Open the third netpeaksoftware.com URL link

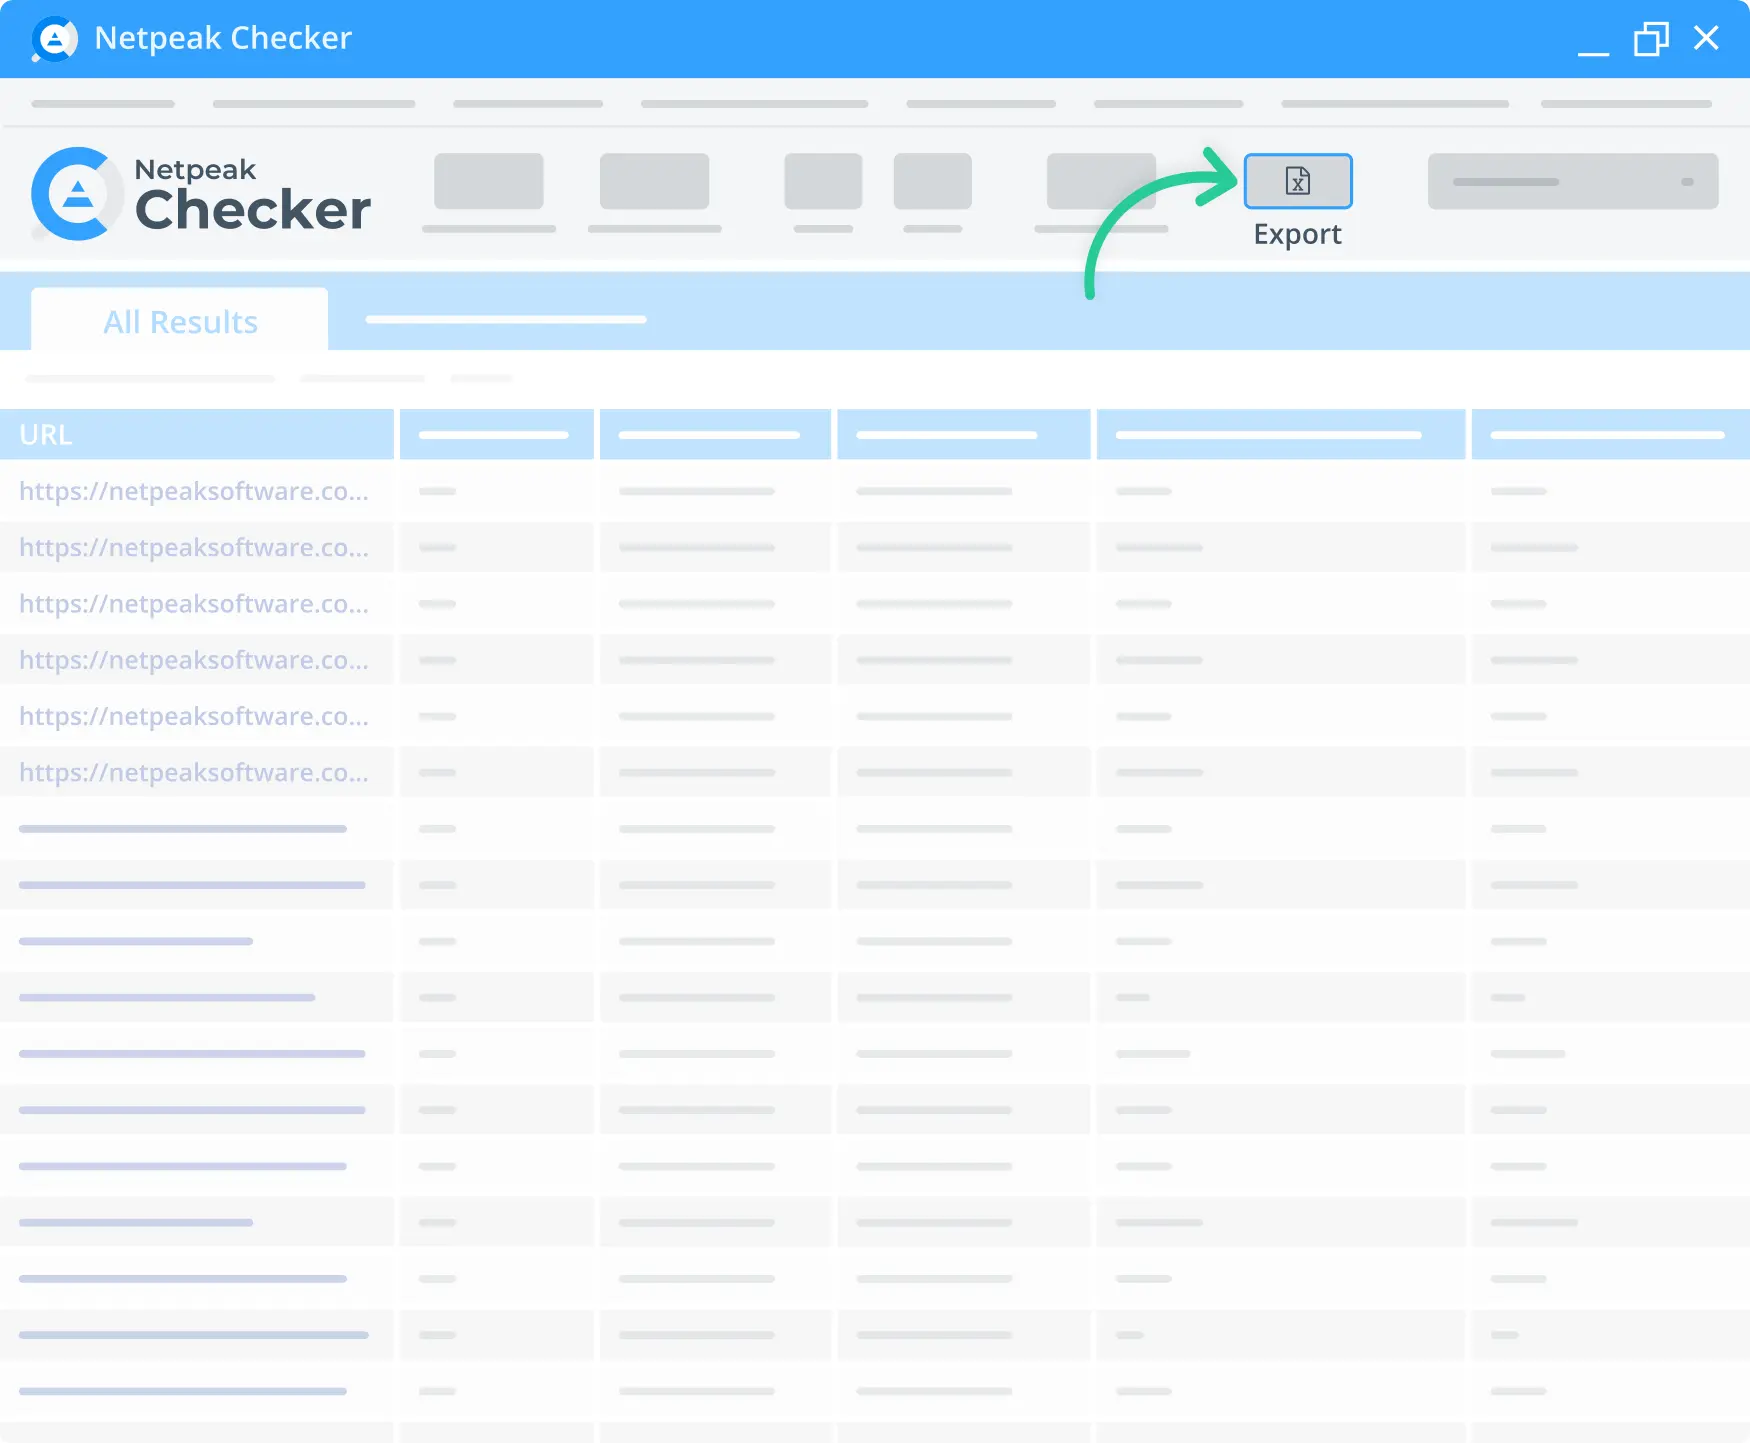click(x=193, y=603)
